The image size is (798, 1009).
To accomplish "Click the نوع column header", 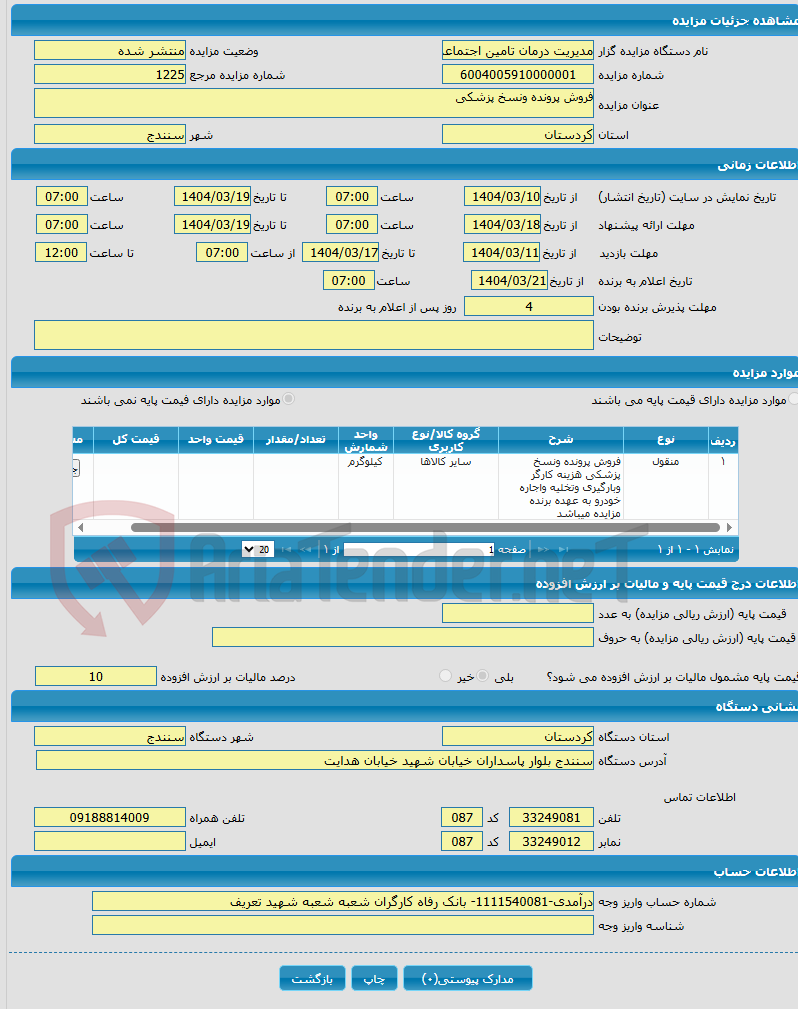I will pos(665,440).
